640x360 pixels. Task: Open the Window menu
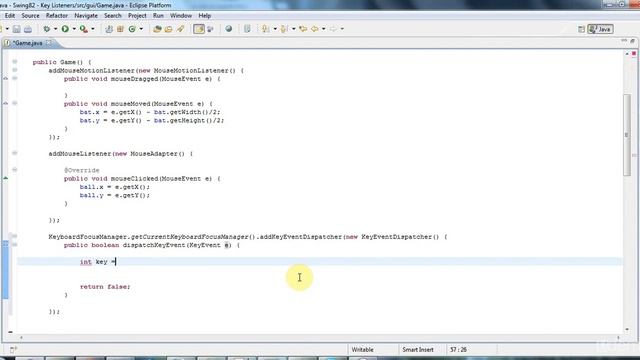click(181, 16)
